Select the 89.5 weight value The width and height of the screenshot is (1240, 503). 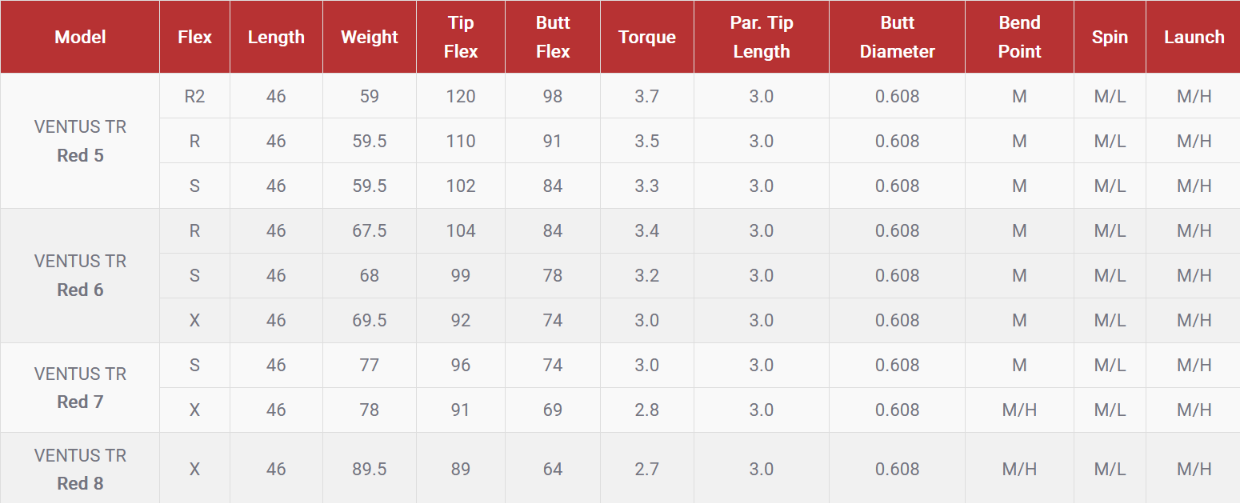point(369,469)
